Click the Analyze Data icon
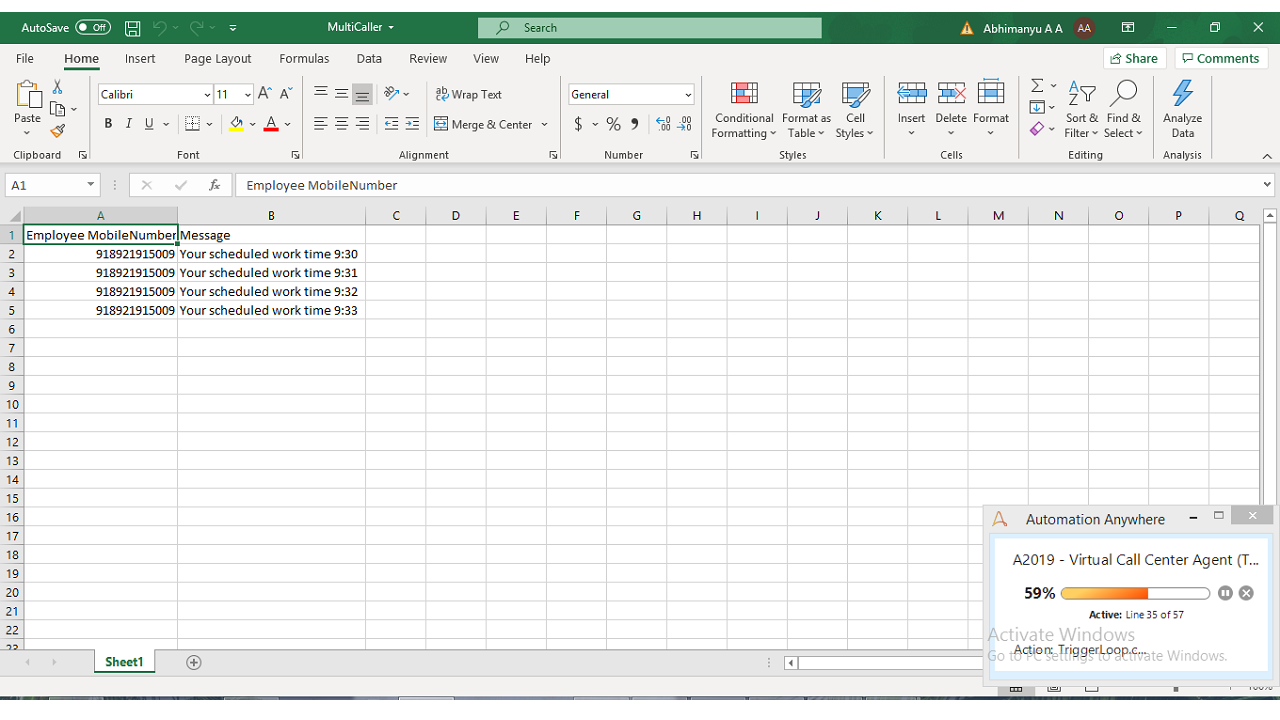The image size is (1280, 720). click(1182, 110)
